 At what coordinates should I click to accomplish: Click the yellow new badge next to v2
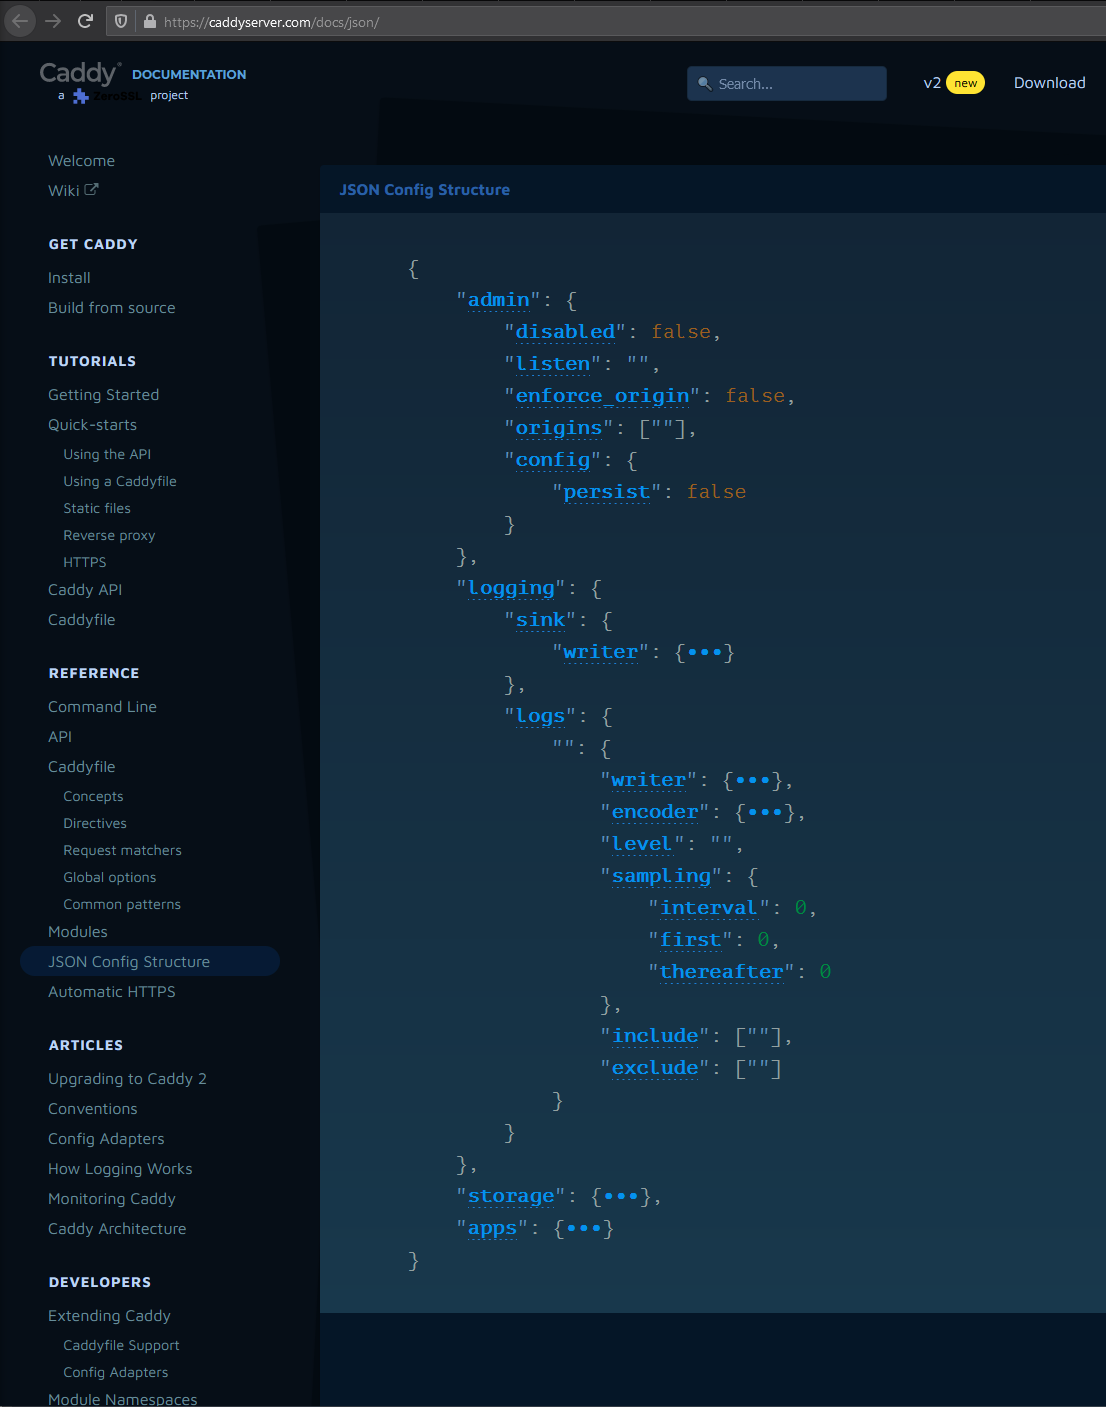[x=964, y=83]
